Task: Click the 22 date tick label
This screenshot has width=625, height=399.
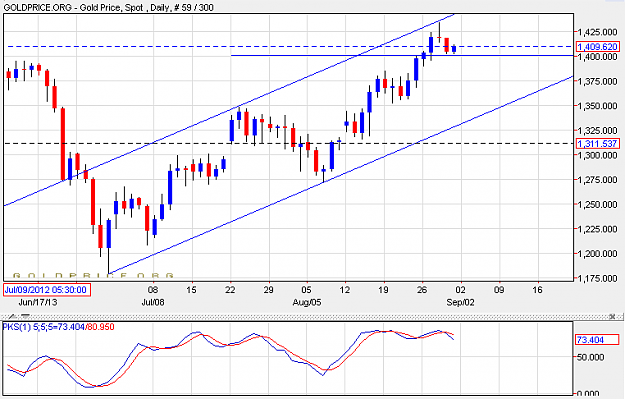Action: tap(230, 290)
